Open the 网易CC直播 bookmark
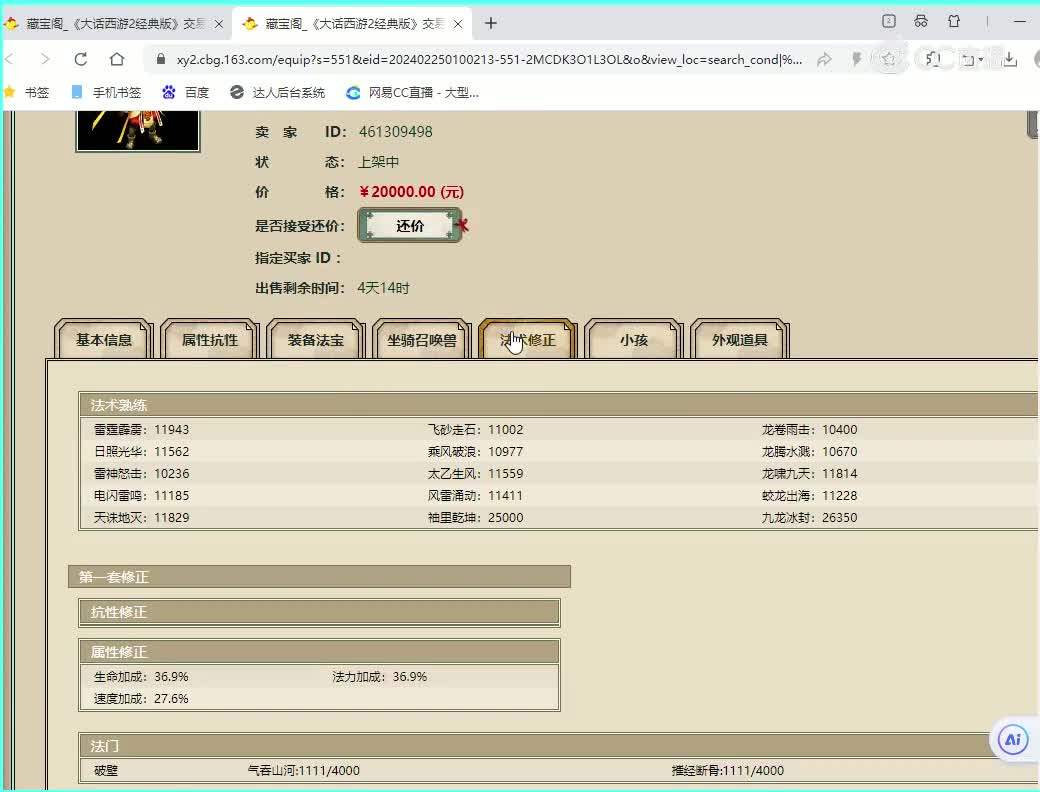The width and height of the screenshot is (1040, 792). coord(413,92)
